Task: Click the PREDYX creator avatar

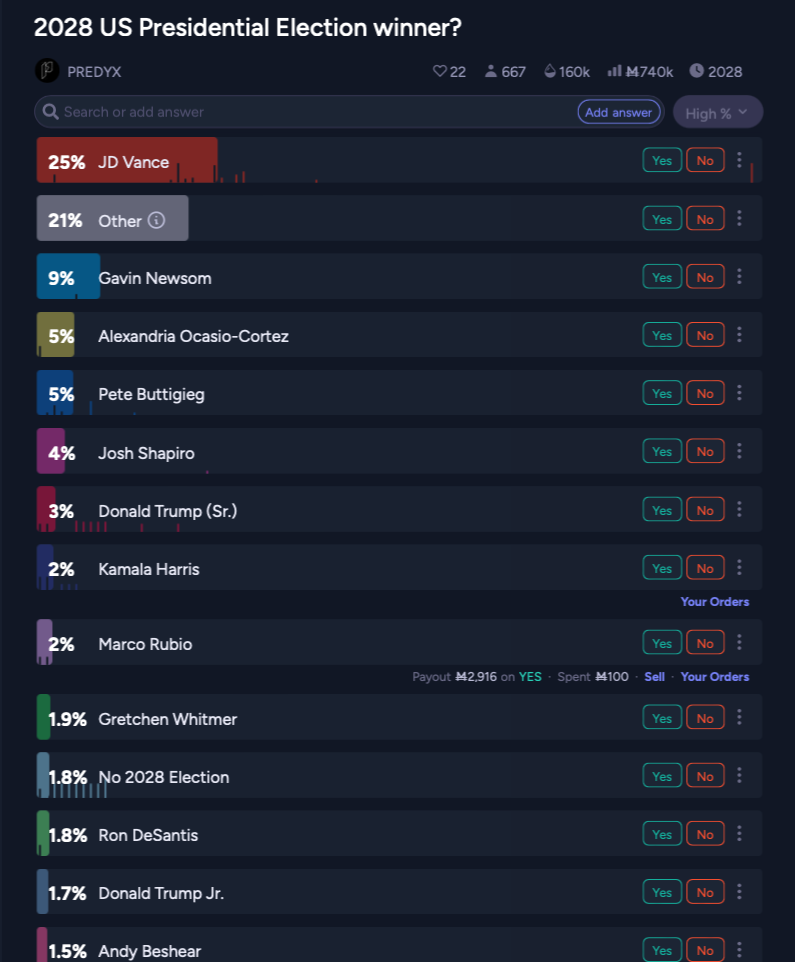Action: pyautogui.click(x=47, y=71)
